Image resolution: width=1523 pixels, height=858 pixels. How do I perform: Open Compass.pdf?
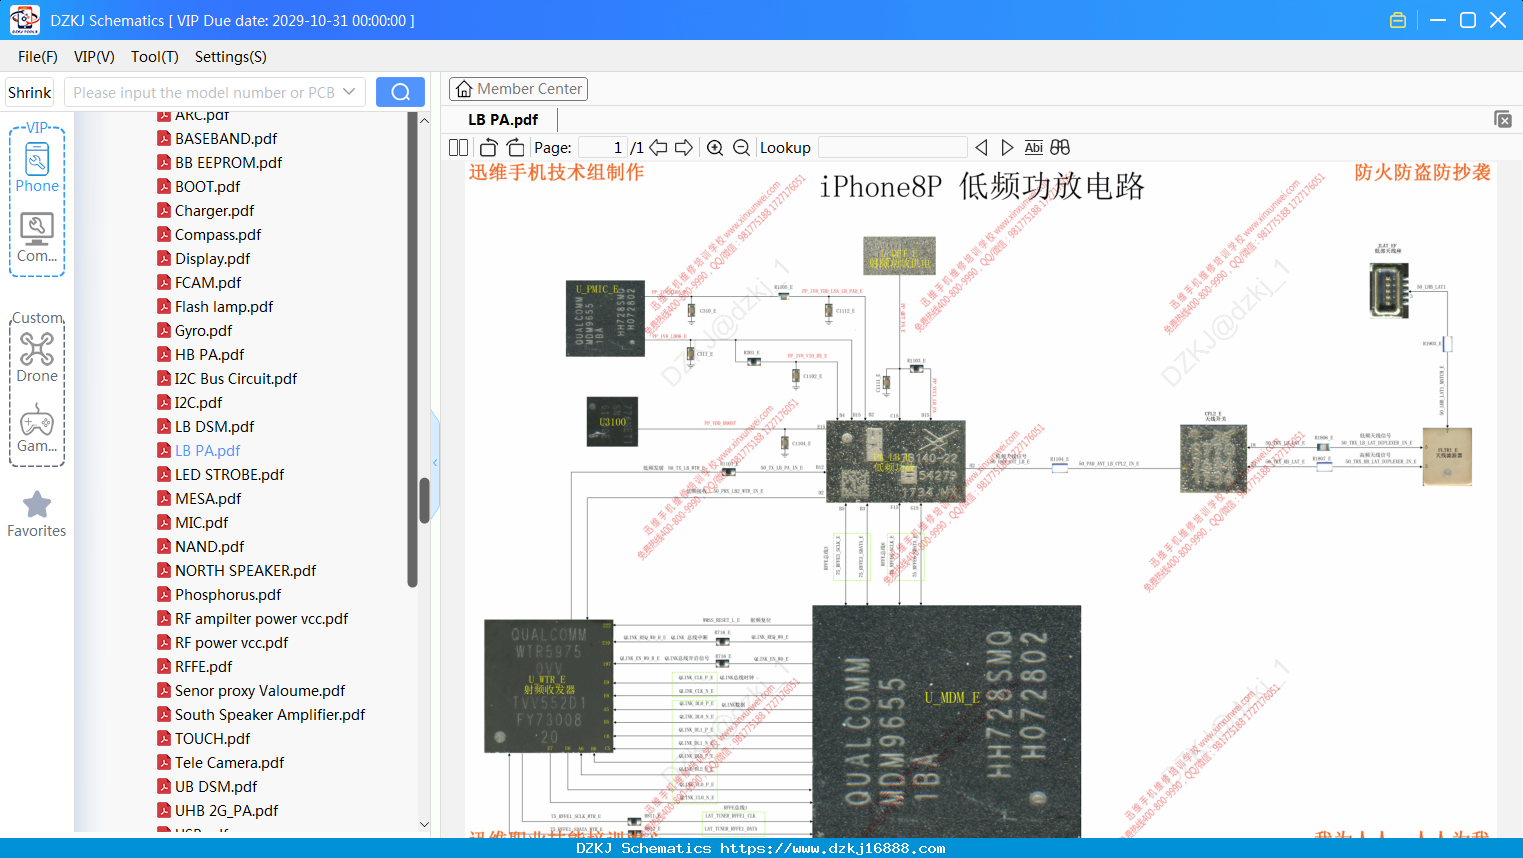(x=218, y=234)
